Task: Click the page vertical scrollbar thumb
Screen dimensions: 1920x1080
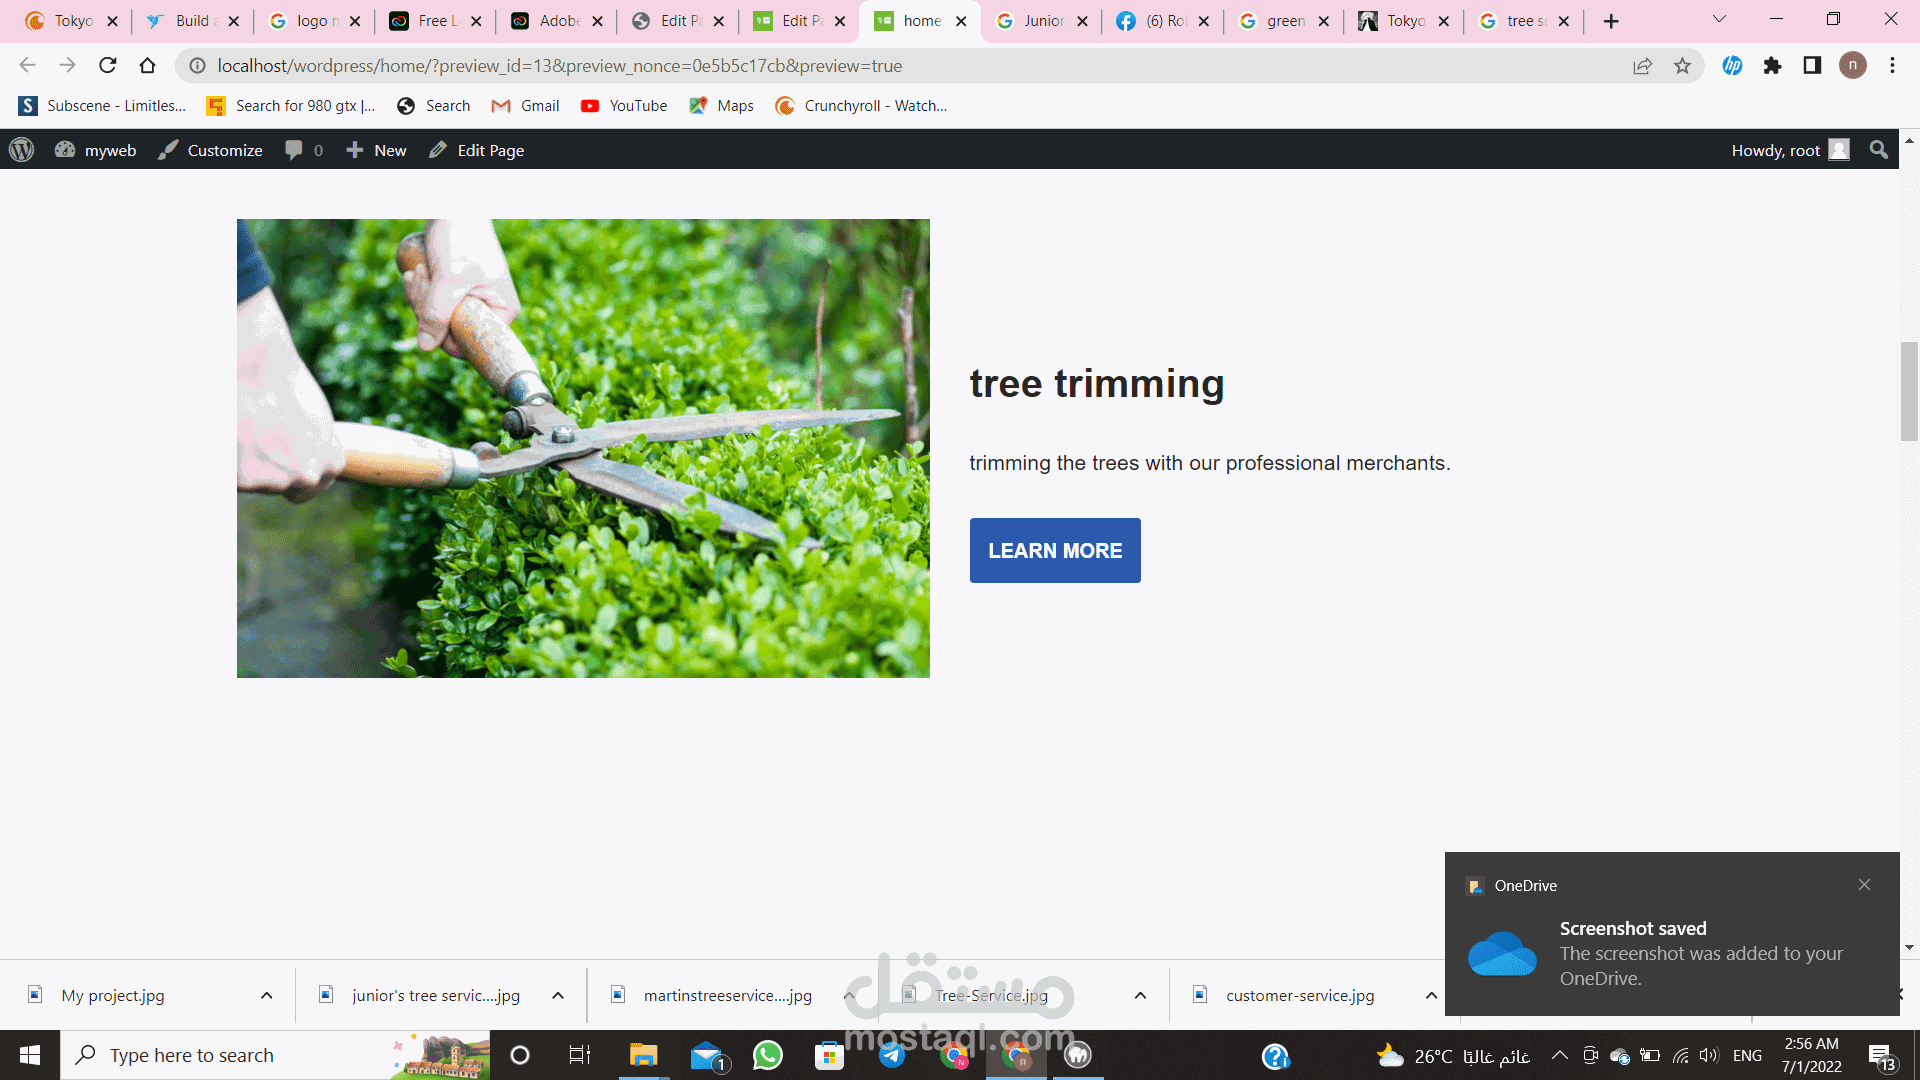Action: [1909, 391]
